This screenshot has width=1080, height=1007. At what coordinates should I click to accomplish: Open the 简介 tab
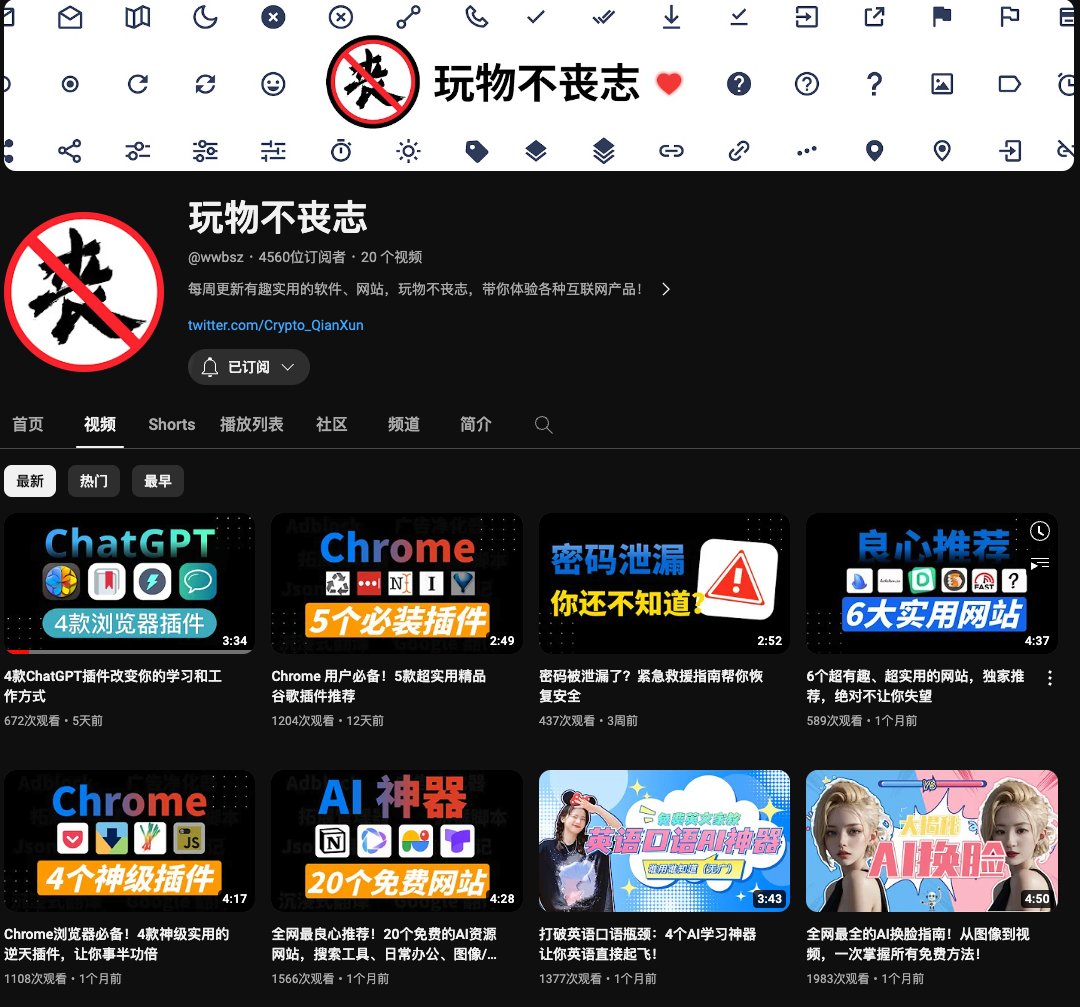[475, 424]
